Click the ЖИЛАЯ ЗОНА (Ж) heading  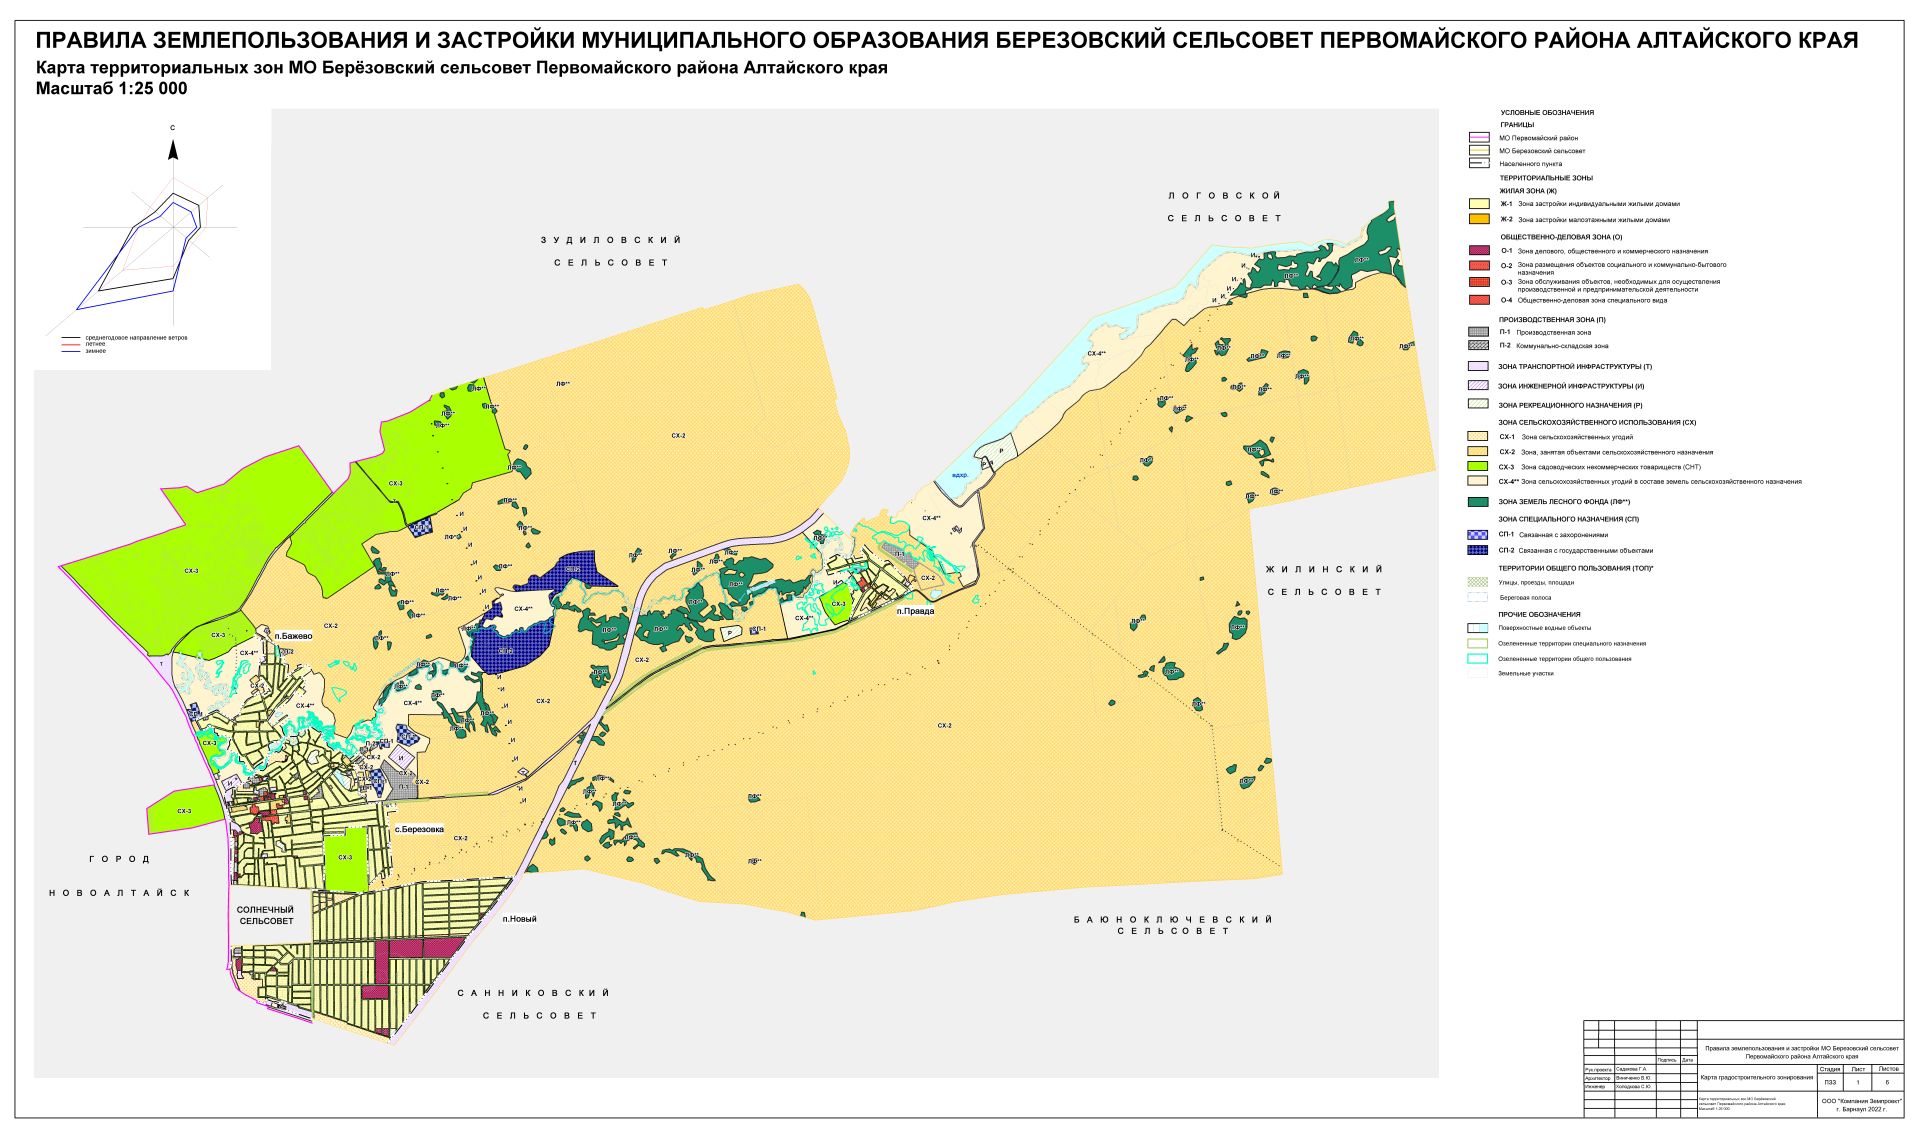[1527, 191]
